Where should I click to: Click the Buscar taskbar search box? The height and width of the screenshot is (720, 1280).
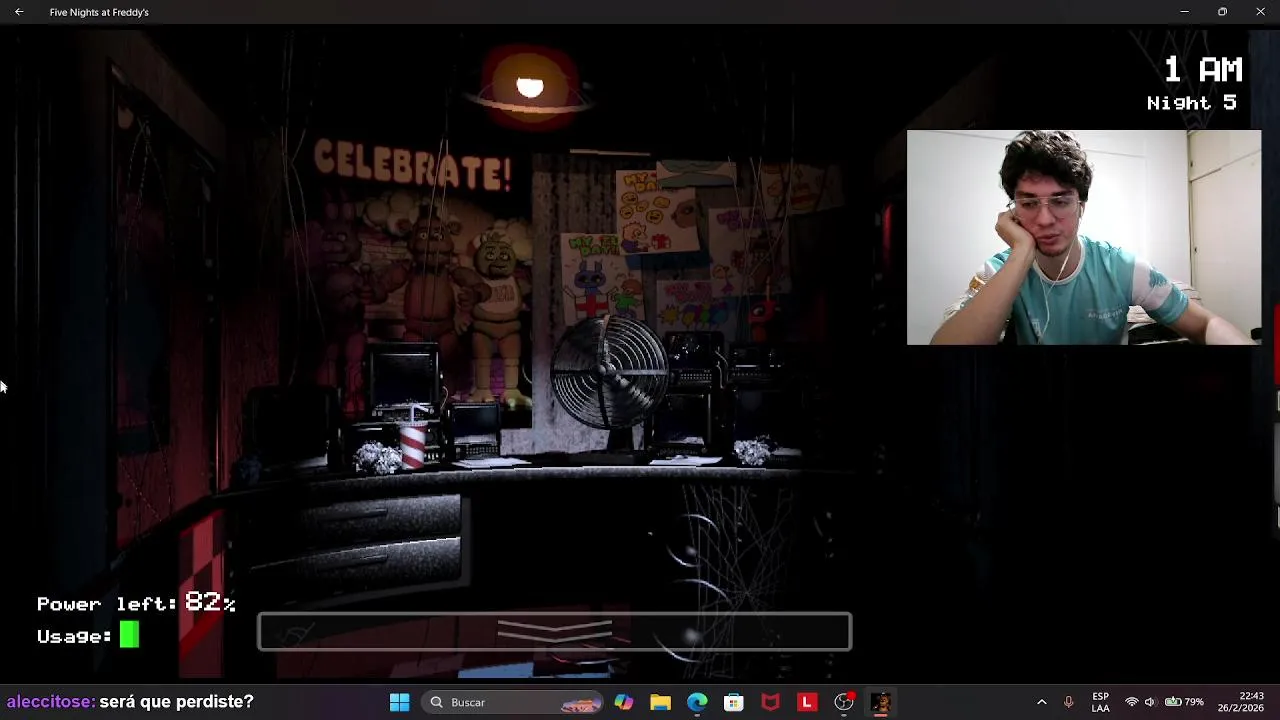point(512,702)
